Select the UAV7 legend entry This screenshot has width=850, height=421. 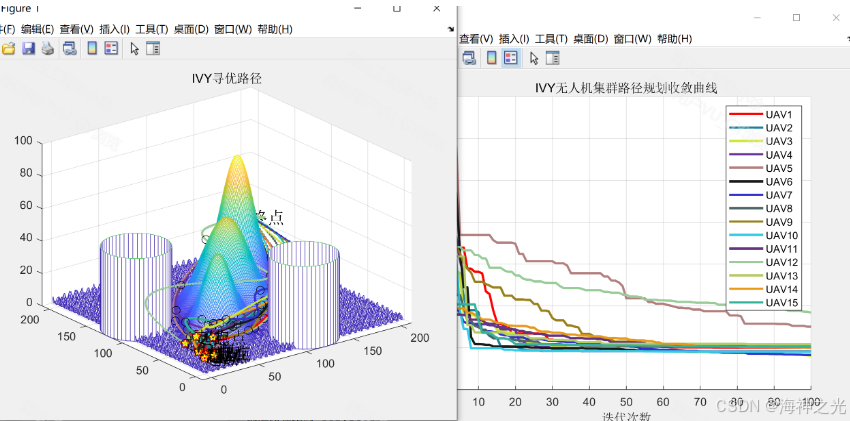point(761,195)
